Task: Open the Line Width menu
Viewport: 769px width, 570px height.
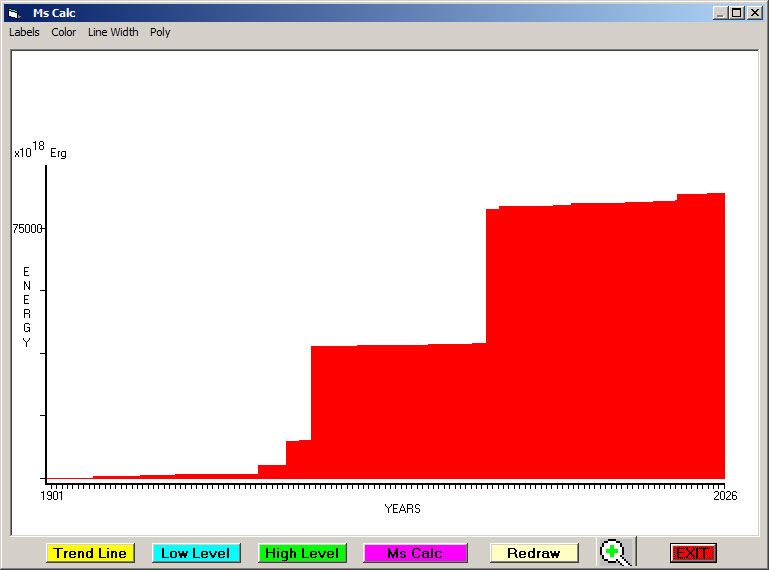Action: click(x=113, y=32)
